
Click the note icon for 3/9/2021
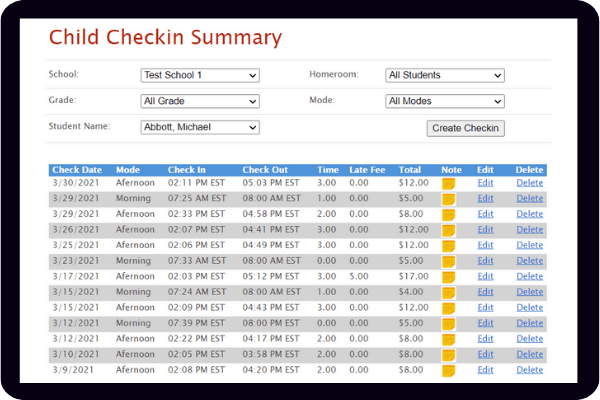[448, 370]
